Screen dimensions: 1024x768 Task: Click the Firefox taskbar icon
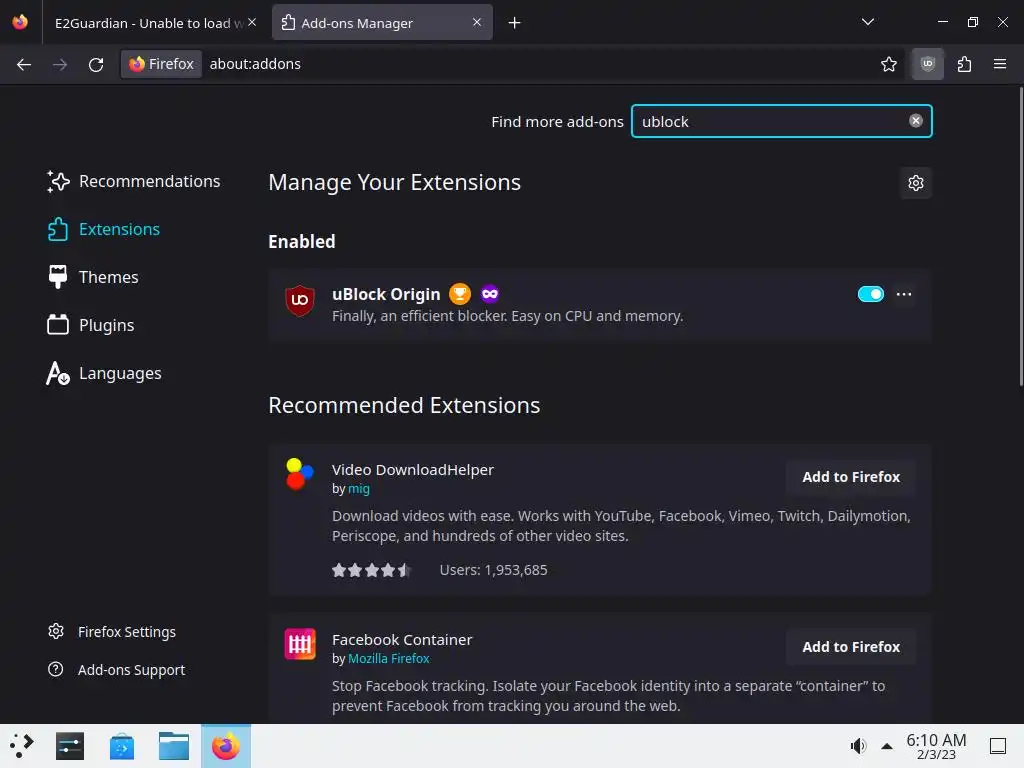click(226, 746)
